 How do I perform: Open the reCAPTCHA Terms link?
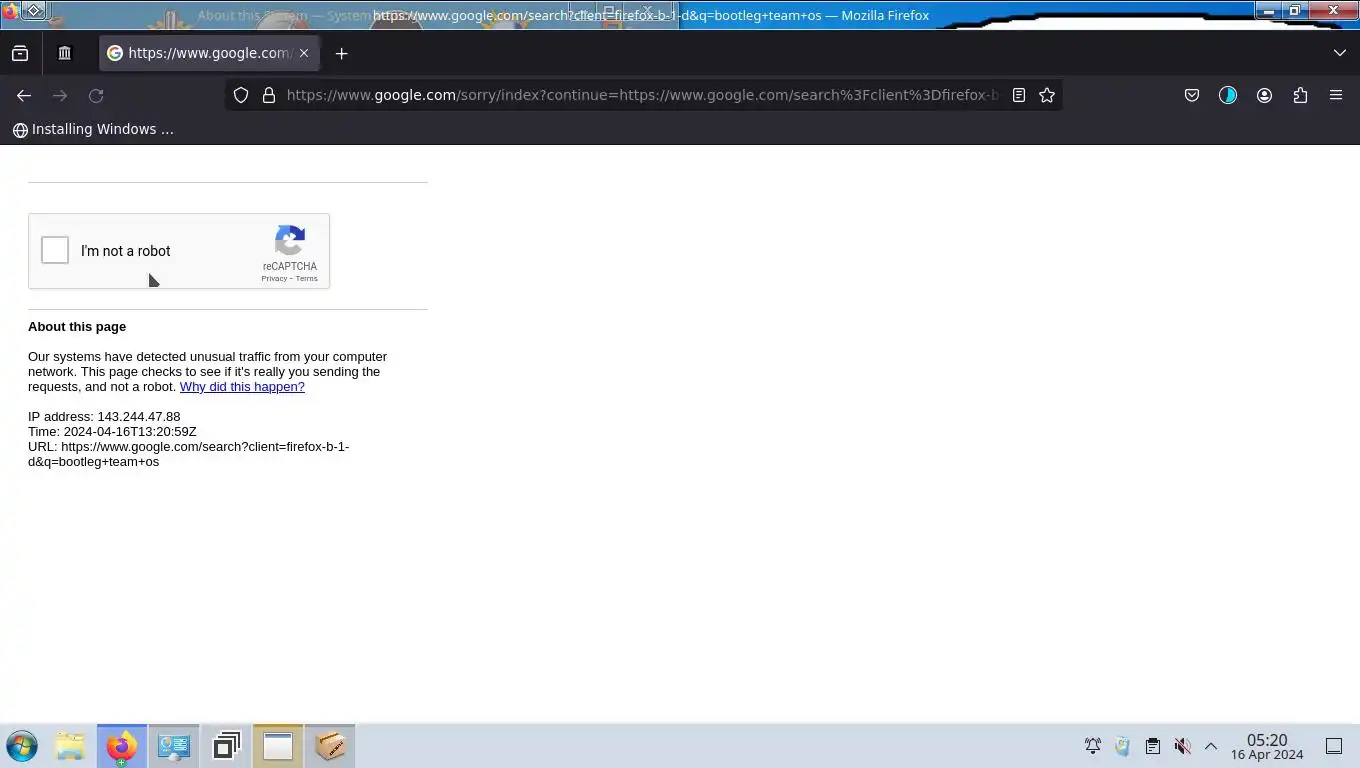tap(307, 279)
